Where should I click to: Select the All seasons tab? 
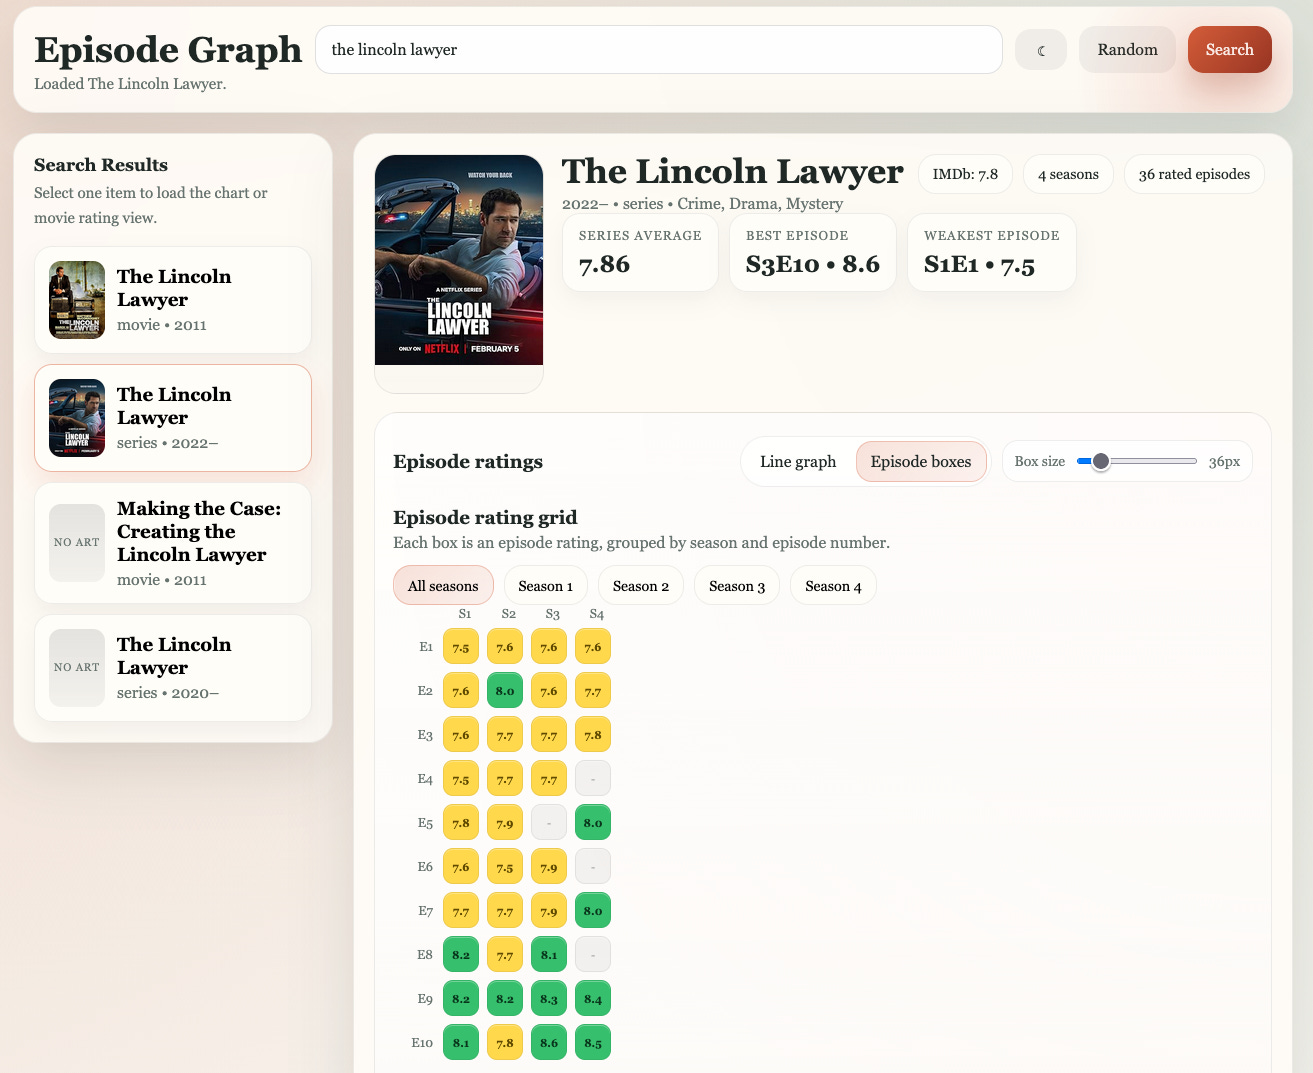443,586
